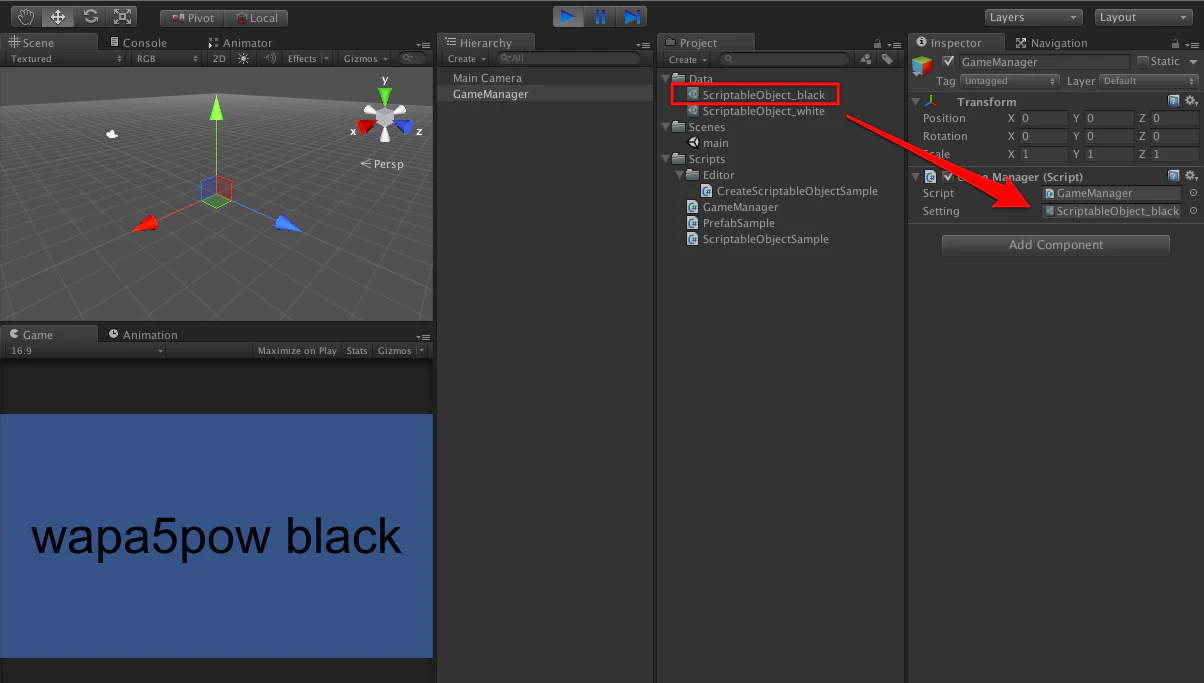
Task: Open the Layout dropdown
Action: coord(1143,17)
